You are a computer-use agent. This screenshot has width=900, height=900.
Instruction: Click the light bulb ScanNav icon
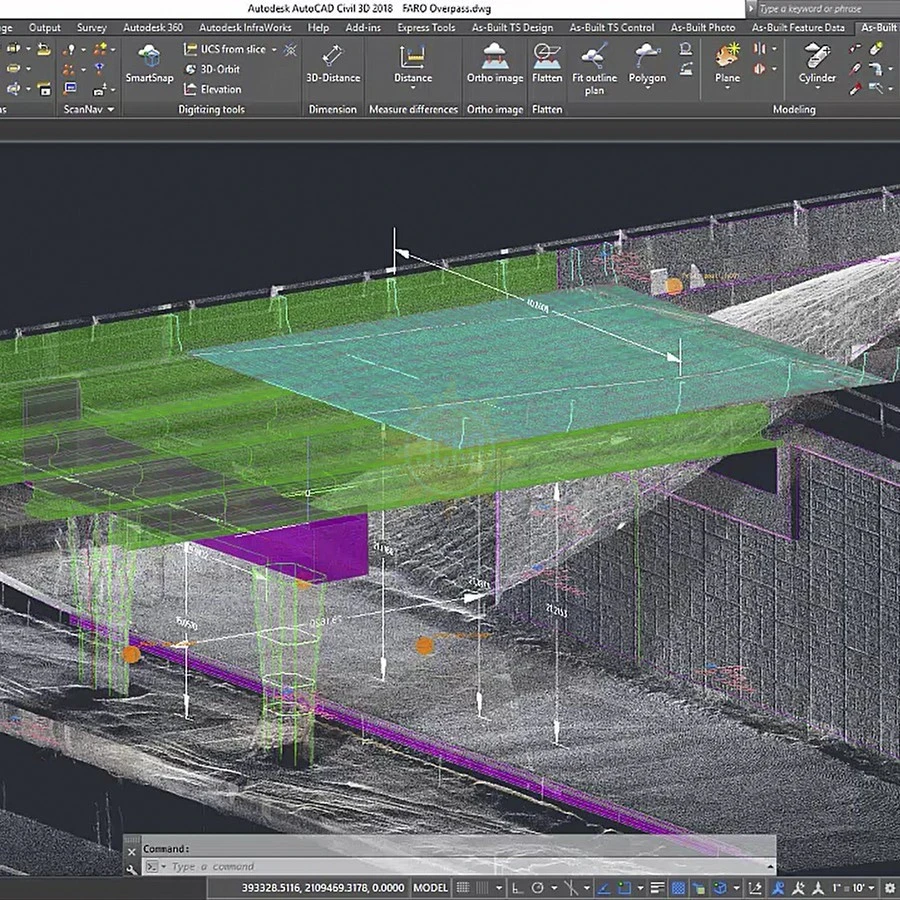click(71, 49)
